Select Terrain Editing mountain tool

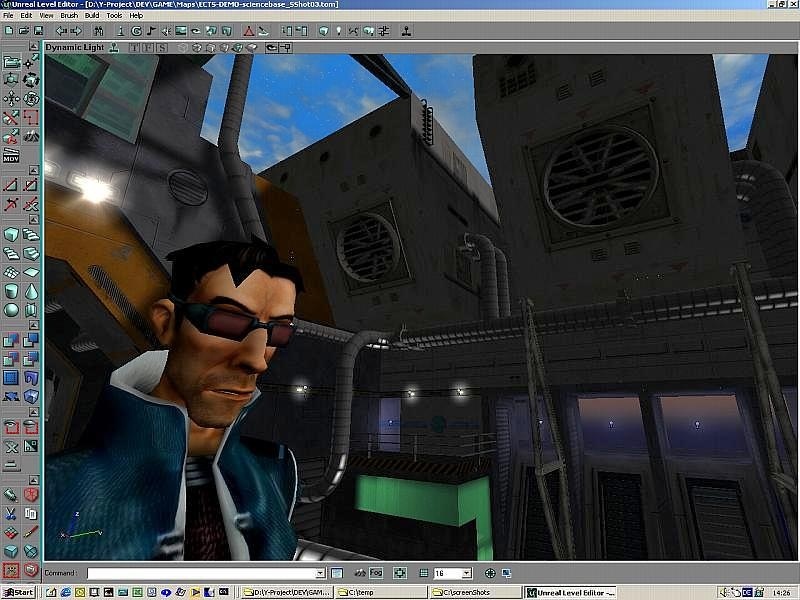31,136
